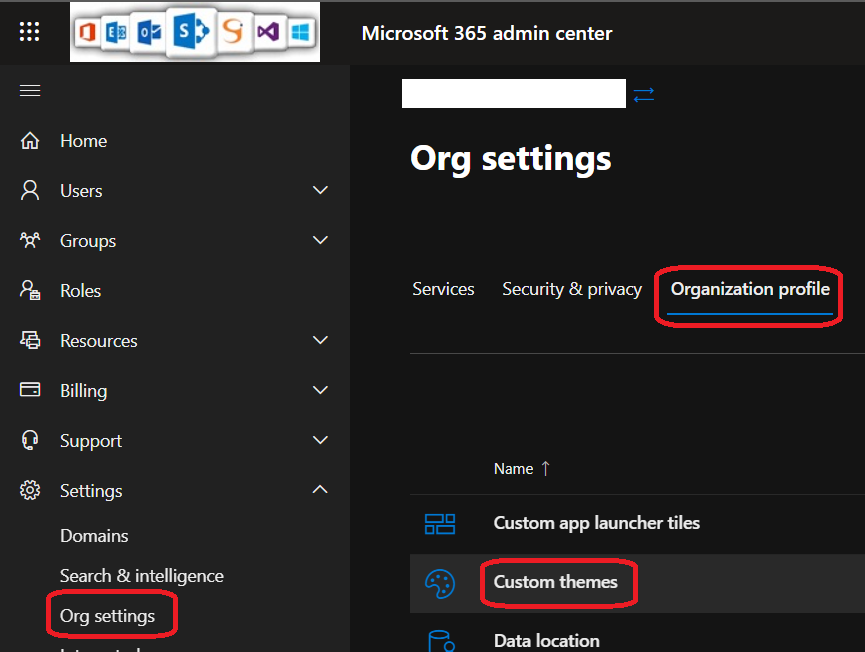Image resolution: width=865 pixels, height=652 pixels.
Task: Sort list by Name column header
Action: pos(513,469)
